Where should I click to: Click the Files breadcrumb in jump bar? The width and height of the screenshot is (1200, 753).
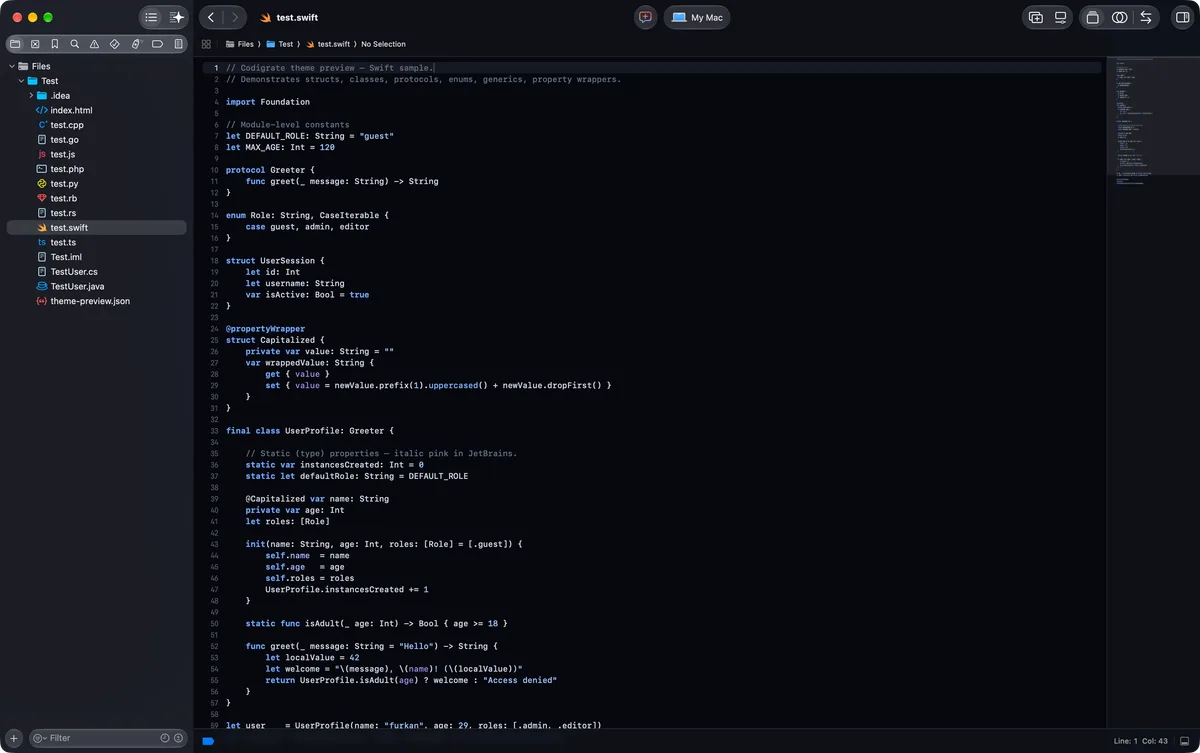240,44
